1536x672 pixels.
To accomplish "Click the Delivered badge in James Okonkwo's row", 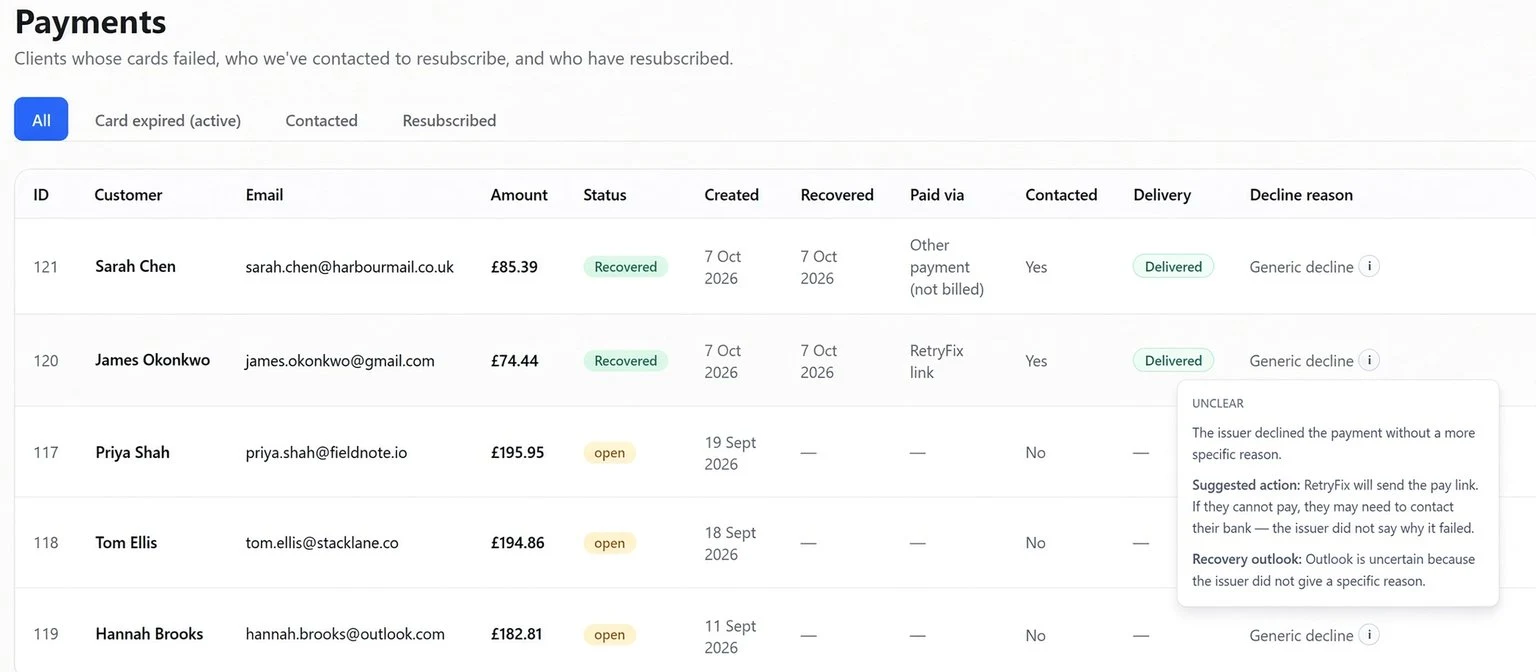I will (1173, 361).
